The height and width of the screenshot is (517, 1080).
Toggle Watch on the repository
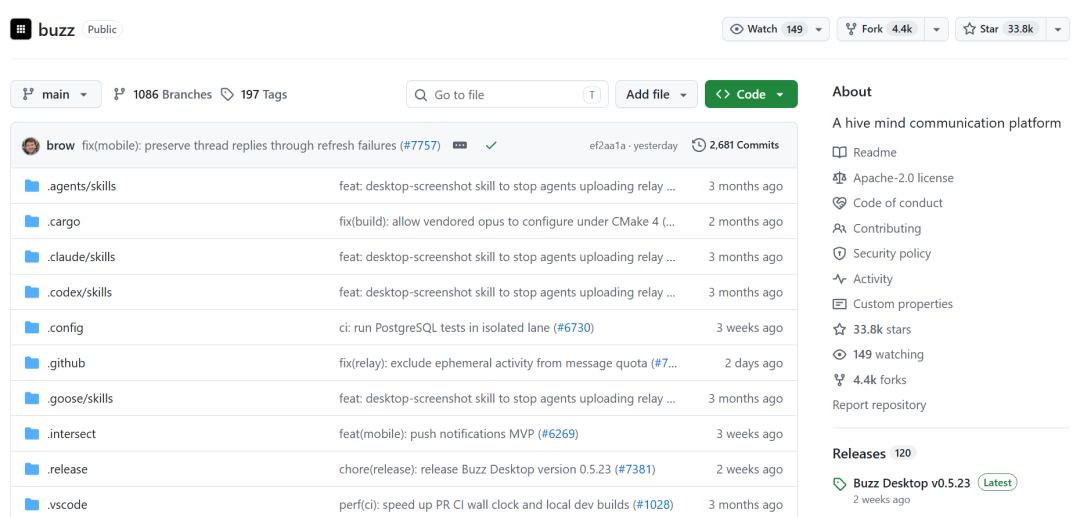pyautogui.click(x=766, y=29)
